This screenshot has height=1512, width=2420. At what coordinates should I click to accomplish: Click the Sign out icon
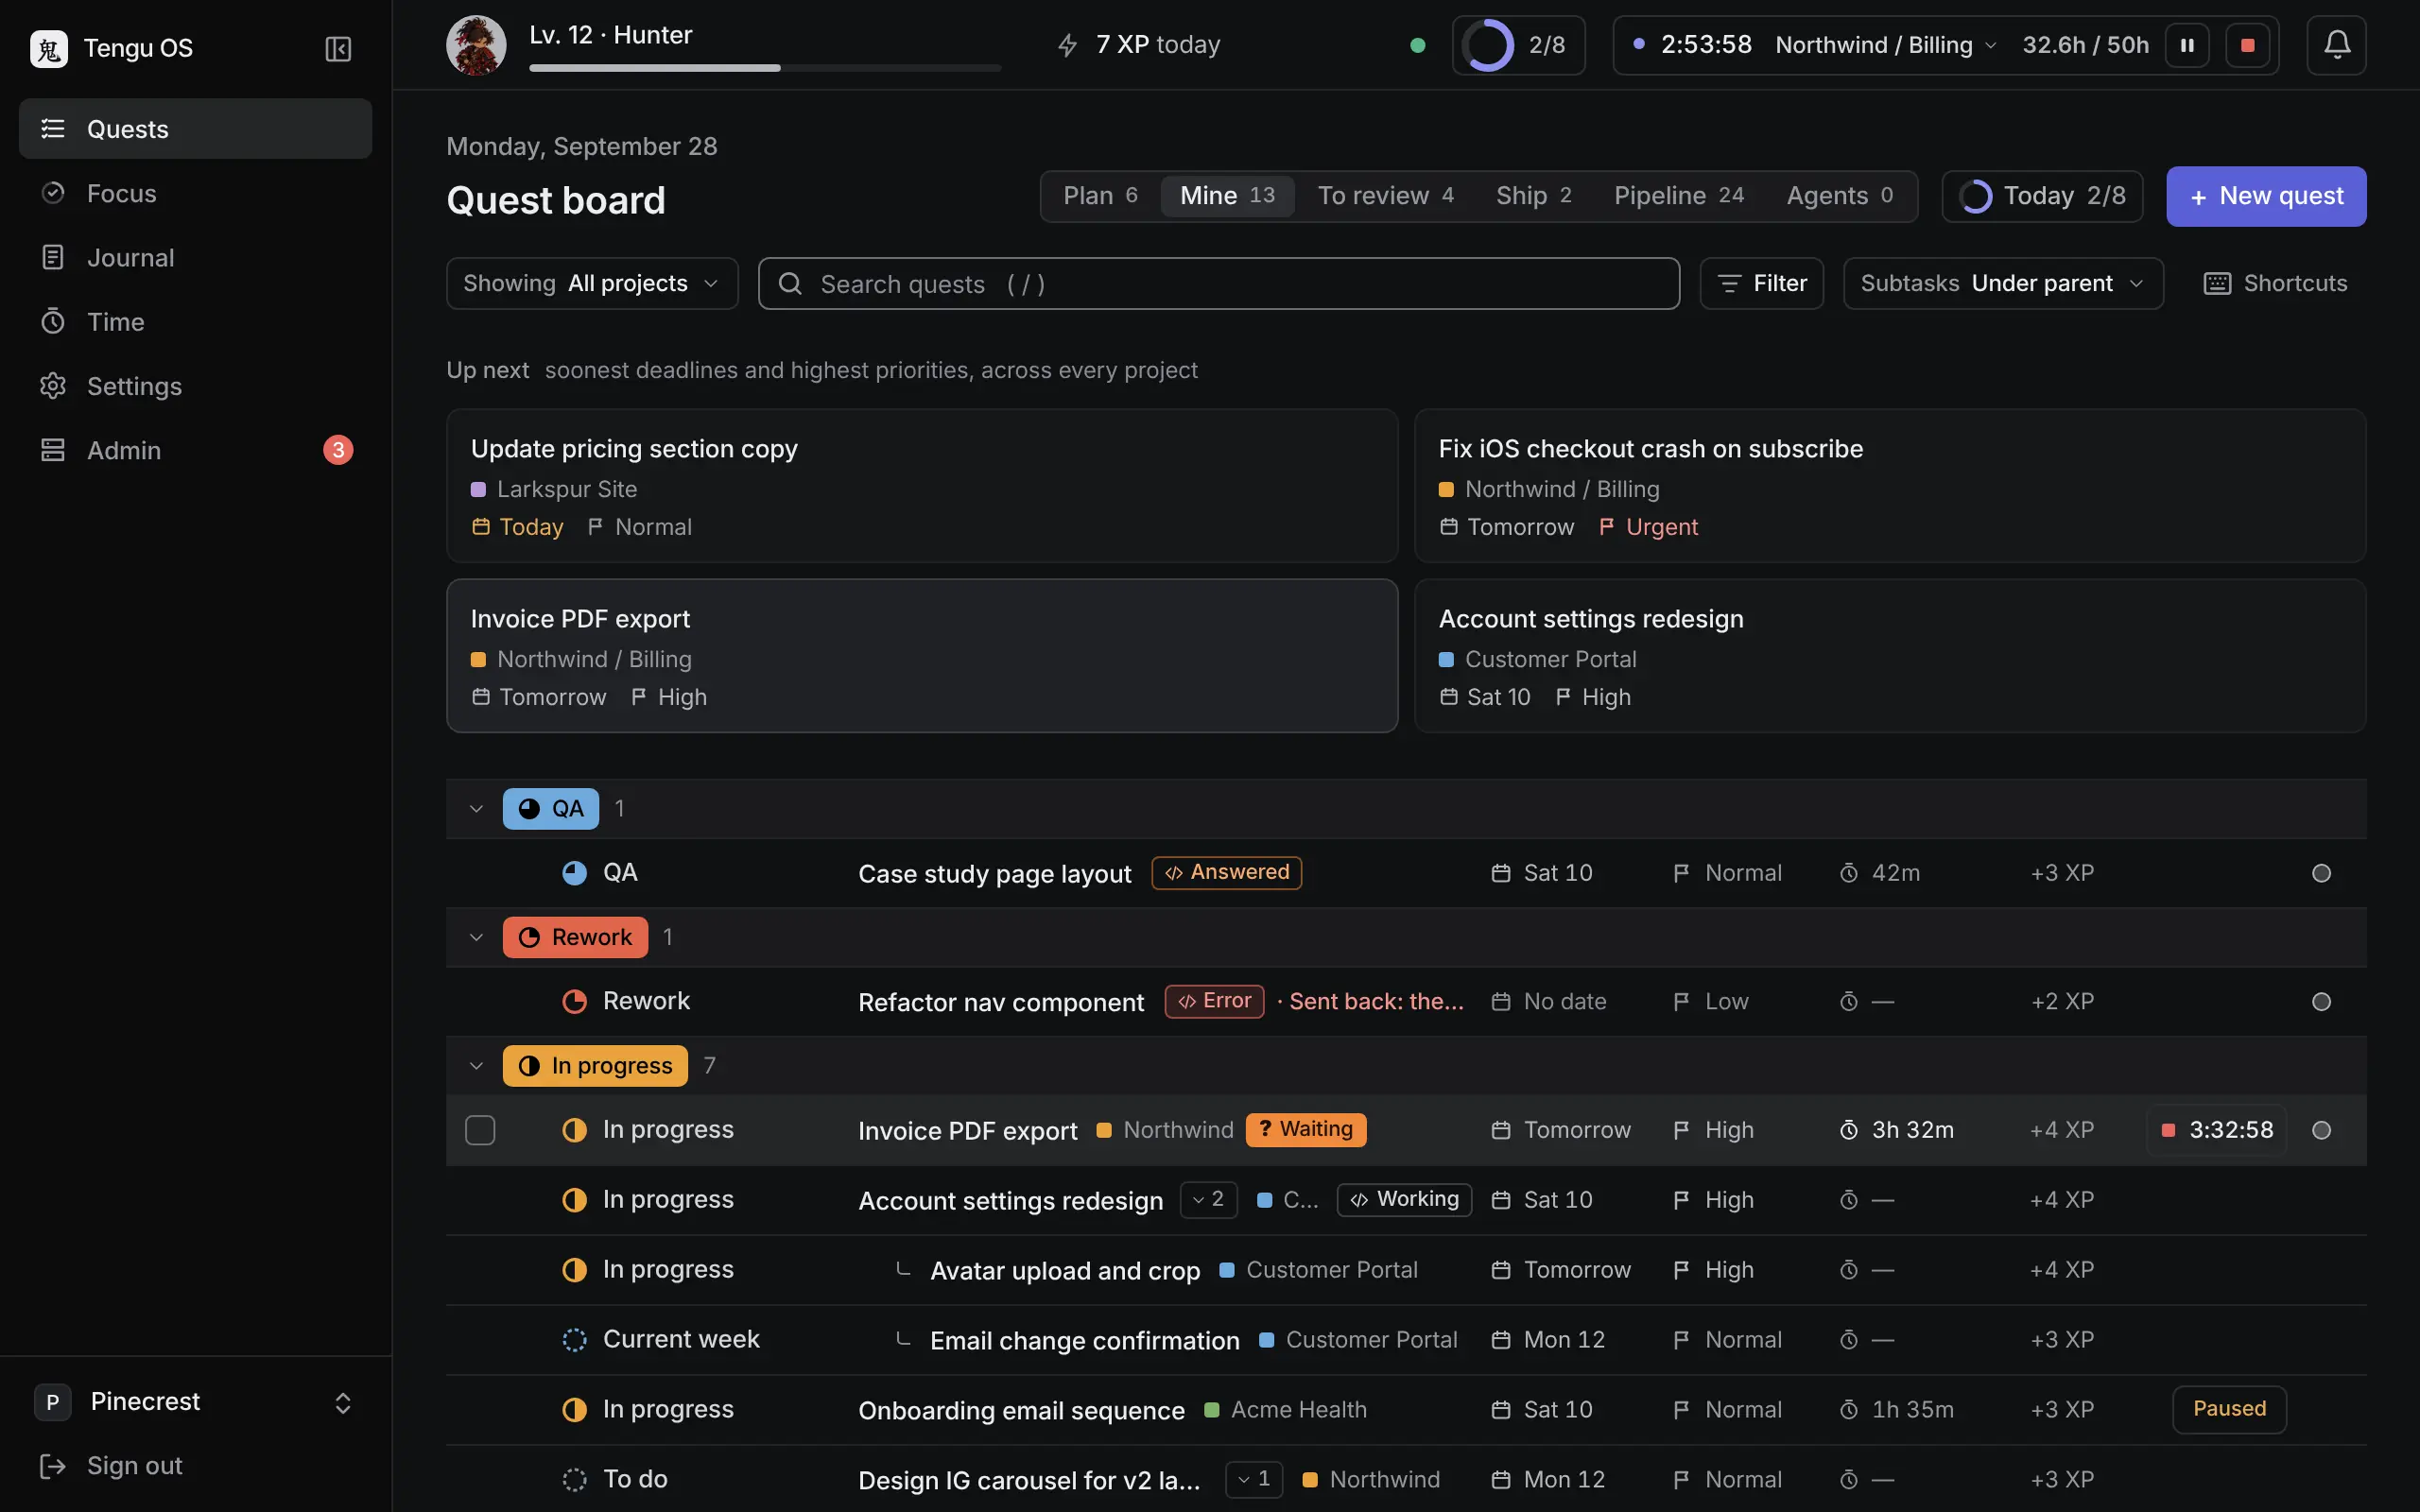pyautogui.click(x=52, y=1466)
